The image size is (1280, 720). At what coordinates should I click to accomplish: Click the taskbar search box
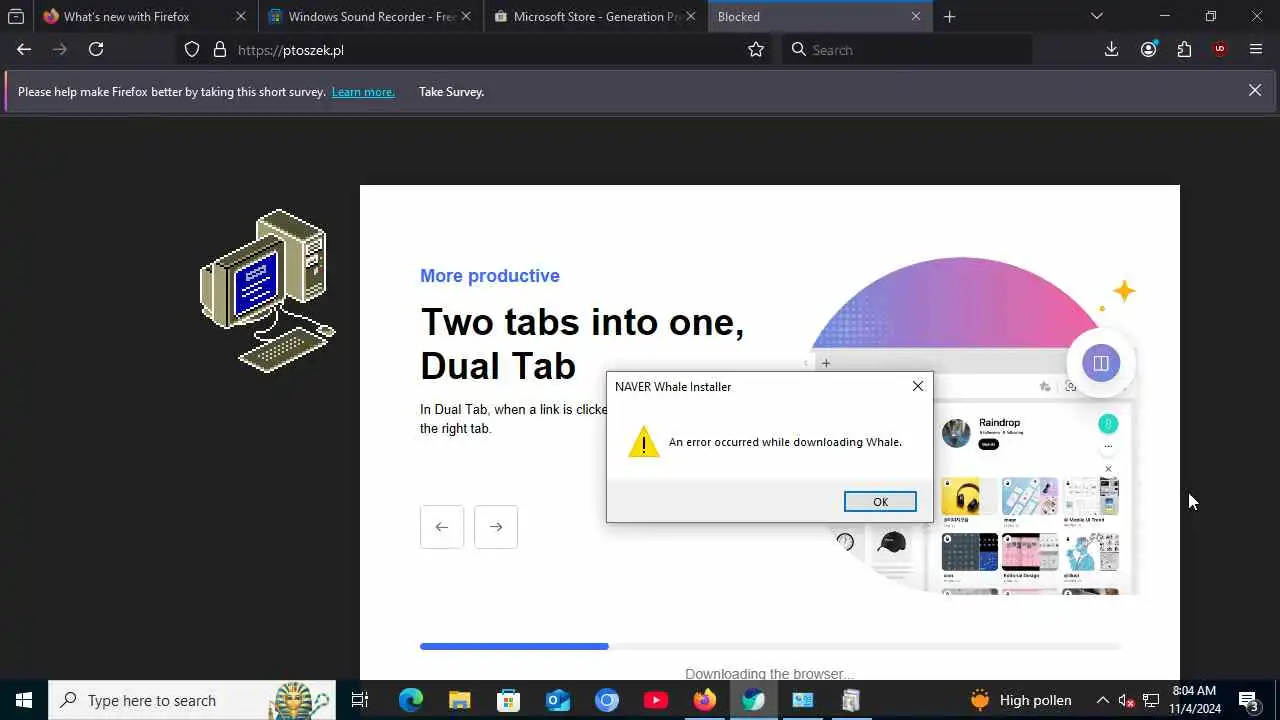coord(192,700)
